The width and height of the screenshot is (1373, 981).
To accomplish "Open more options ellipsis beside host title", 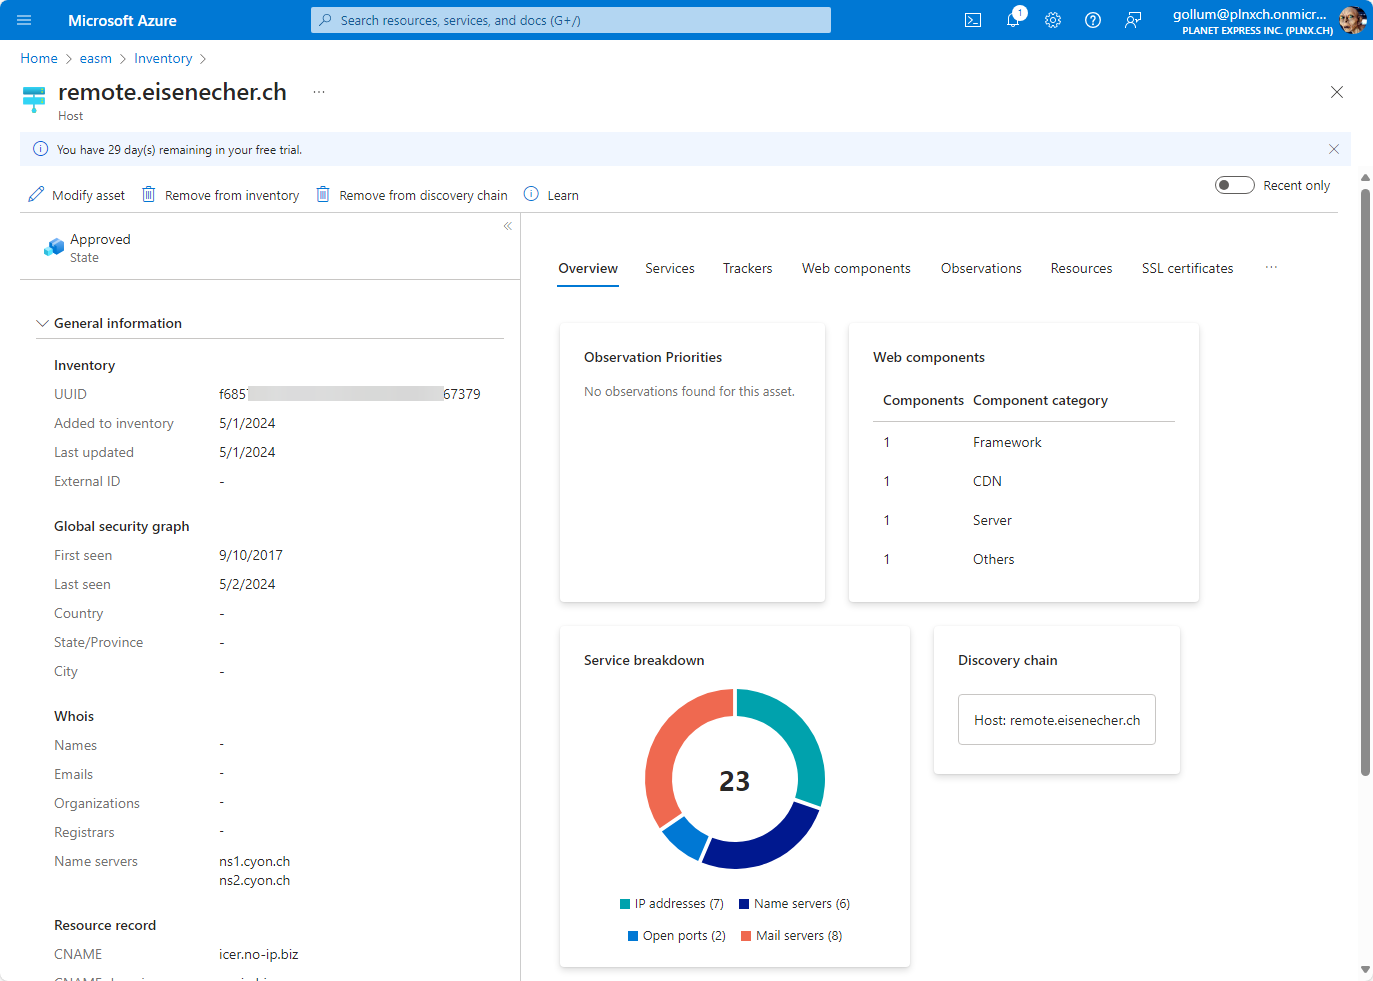I will coord(319,92).
